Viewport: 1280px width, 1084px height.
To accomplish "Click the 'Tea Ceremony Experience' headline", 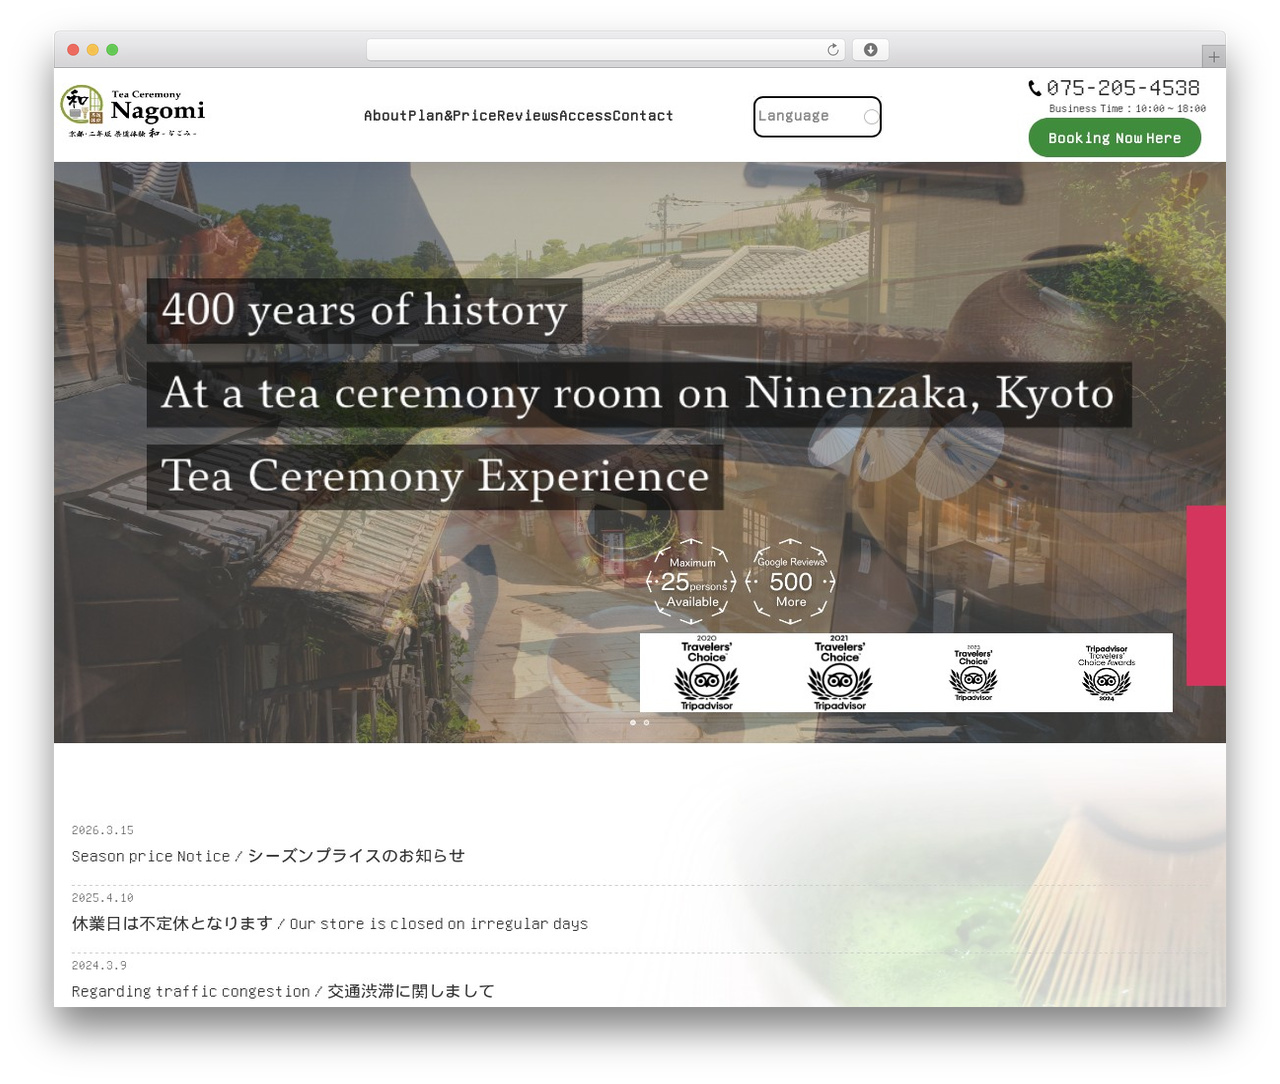I will click(x=435, y=477).
